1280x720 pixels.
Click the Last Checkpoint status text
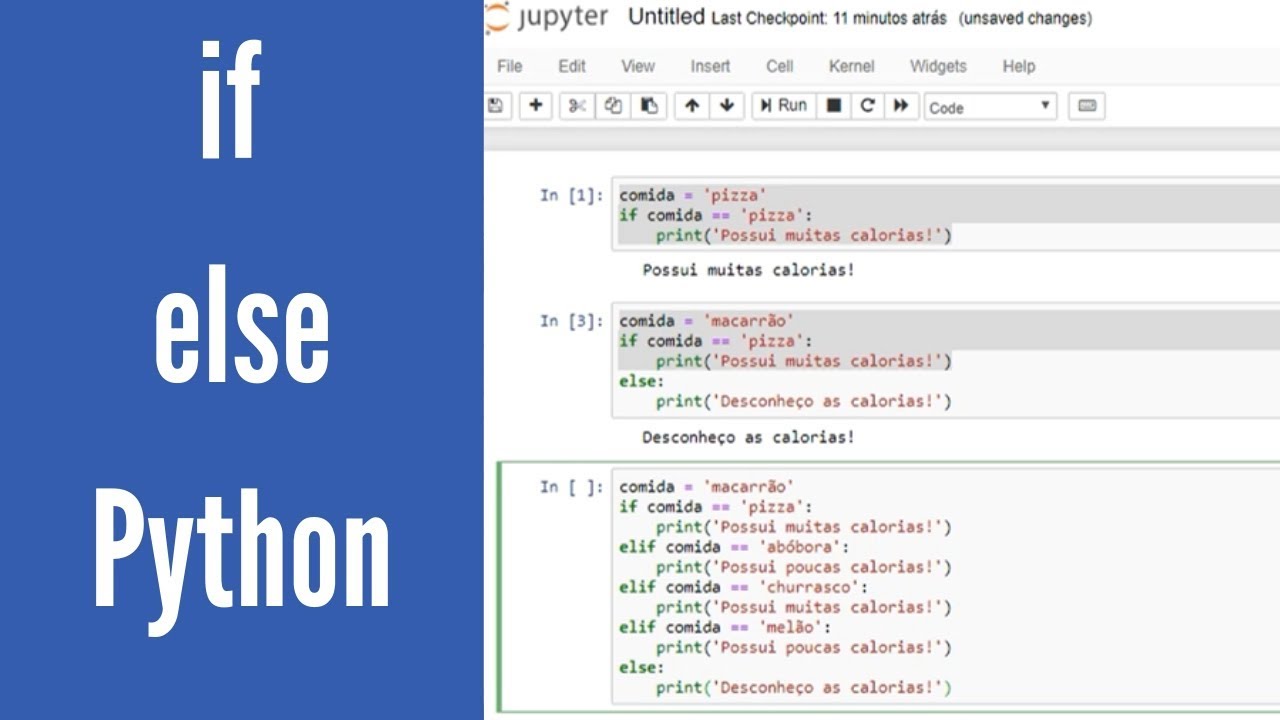[x=829, y=19]
